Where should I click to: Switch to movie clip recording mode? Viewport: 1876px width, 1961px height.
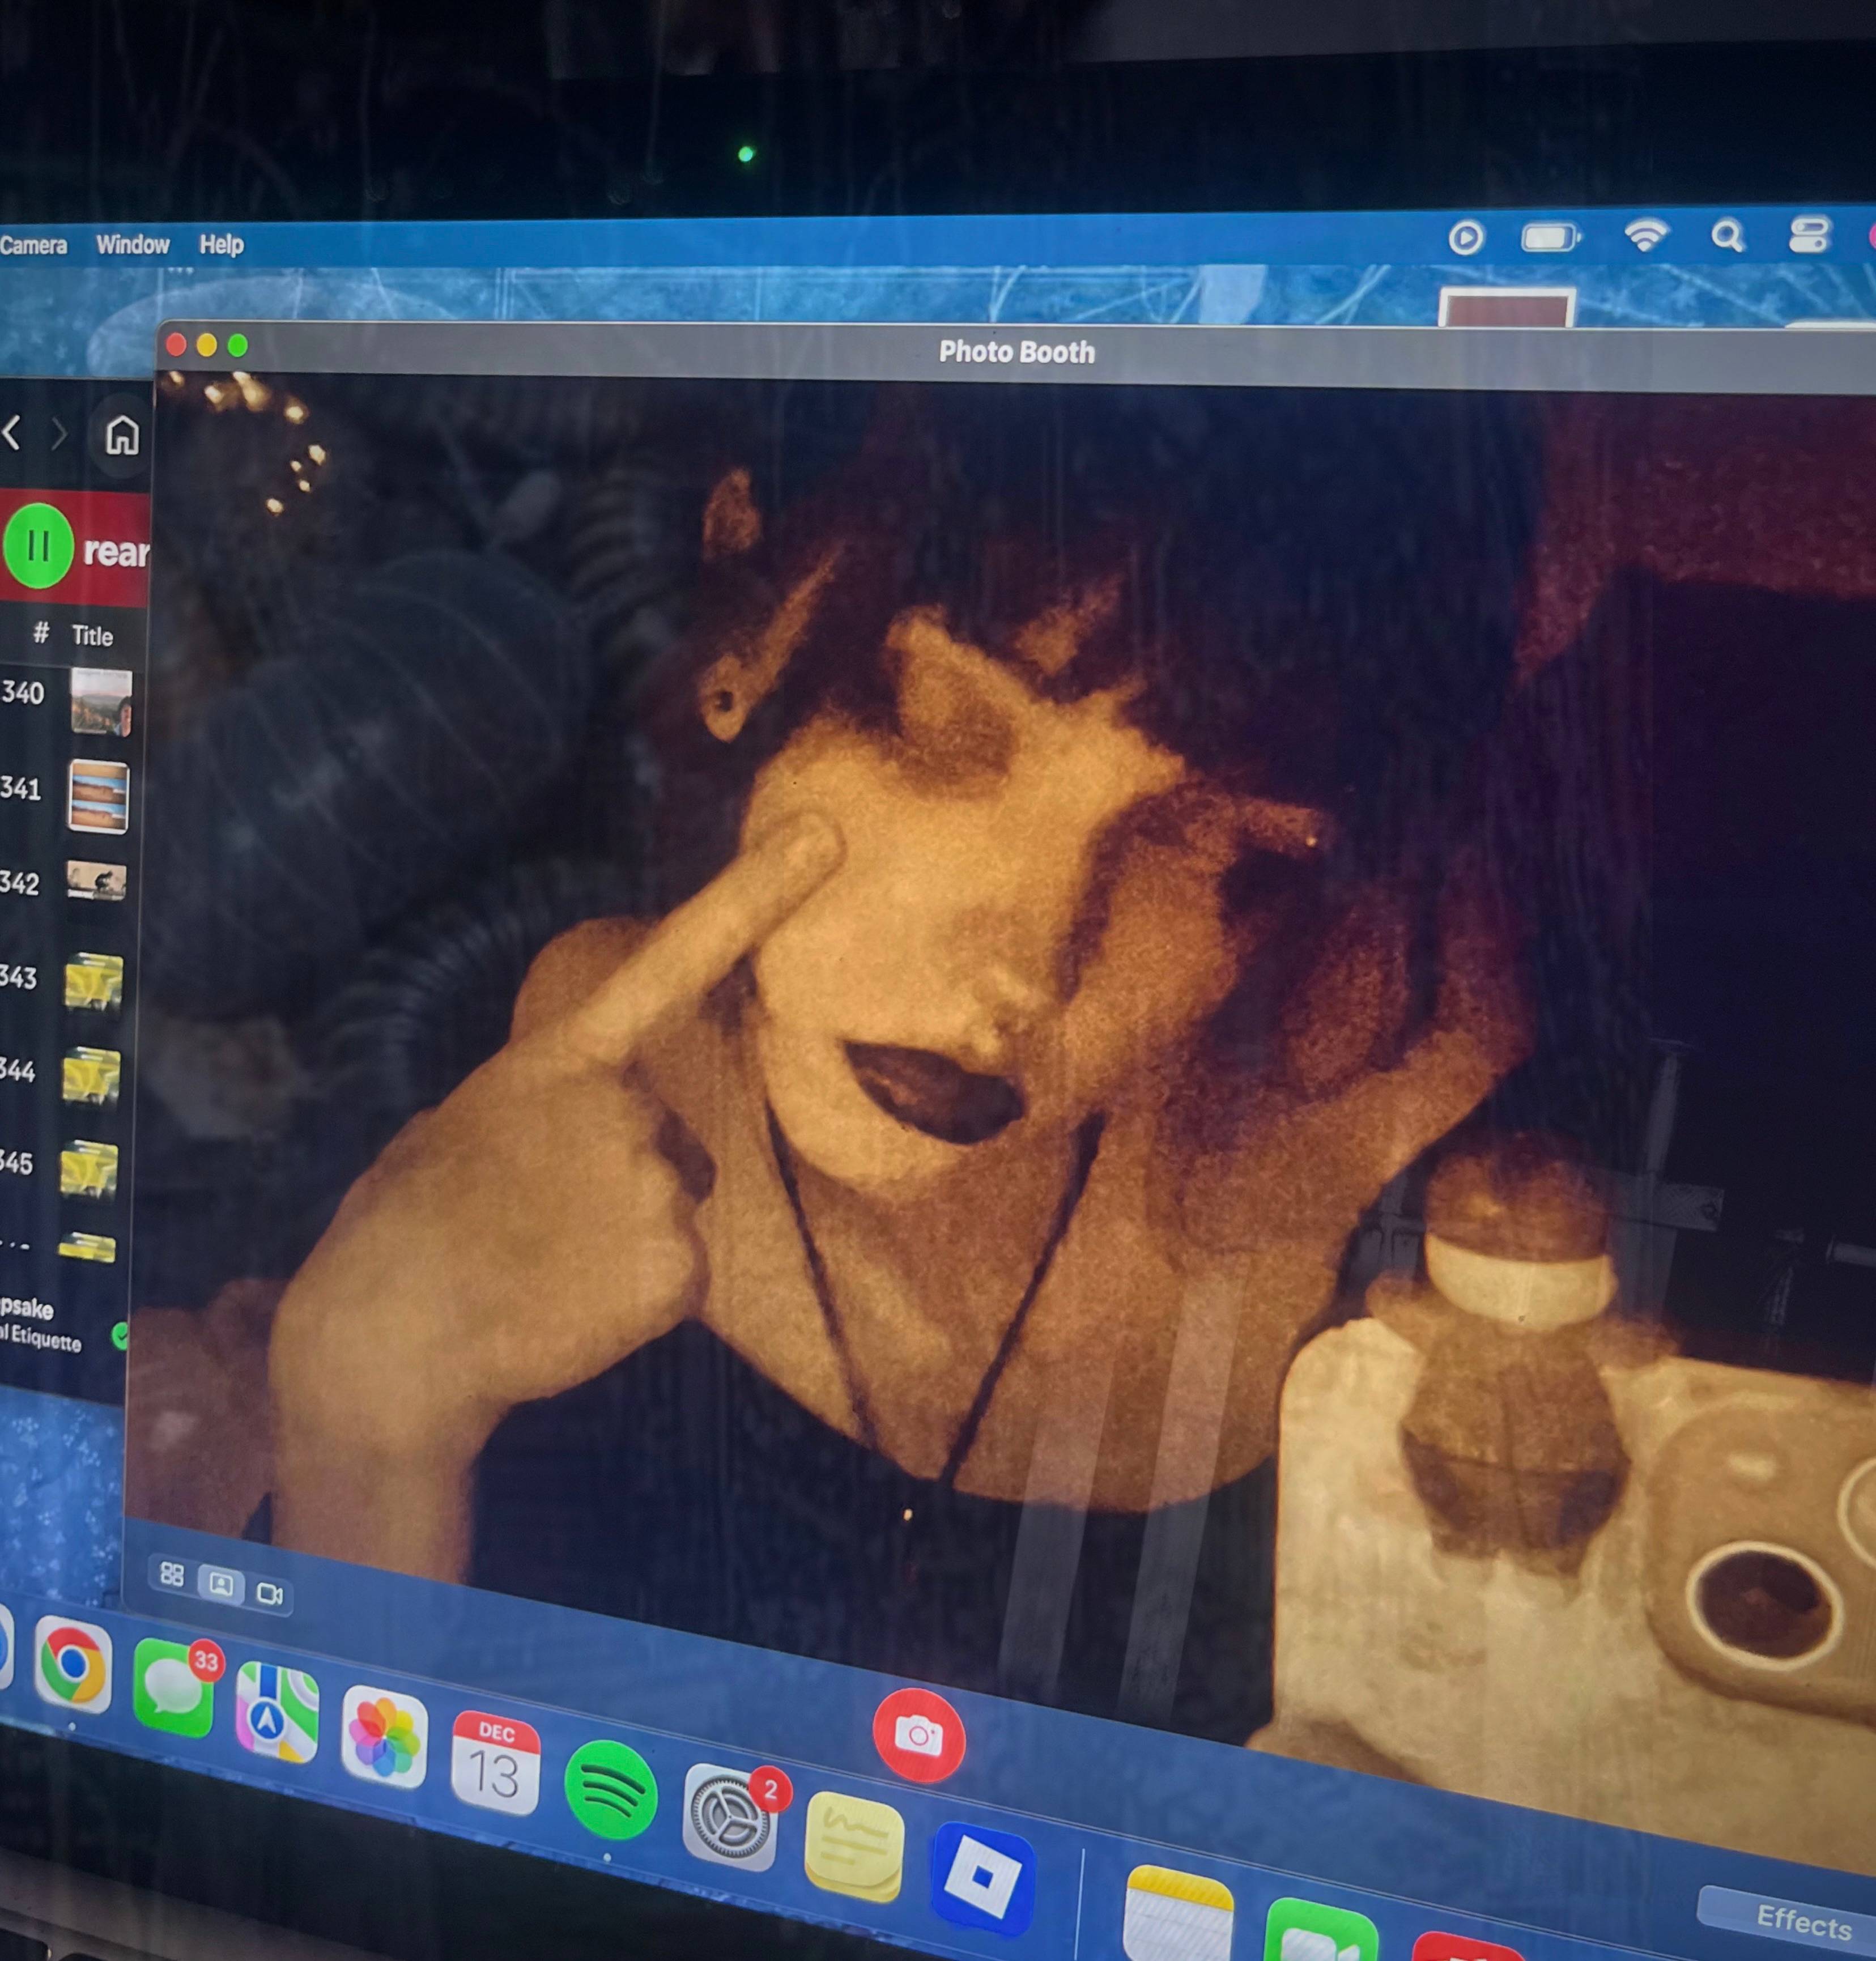(x=270, y=1593)
